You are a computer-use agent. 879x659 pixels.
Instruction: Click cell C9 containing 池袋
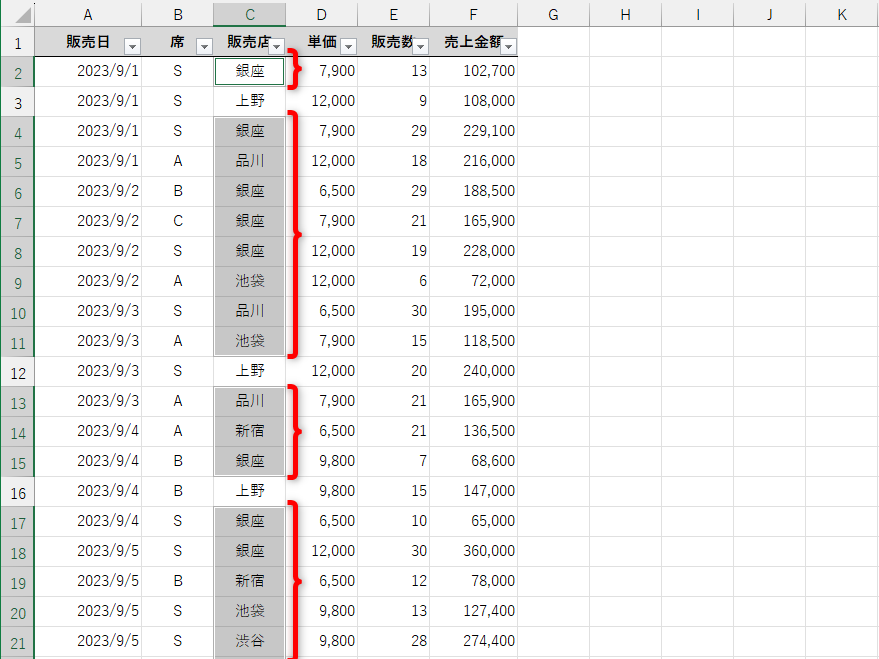pyautogui.click(x=249, y=281)
